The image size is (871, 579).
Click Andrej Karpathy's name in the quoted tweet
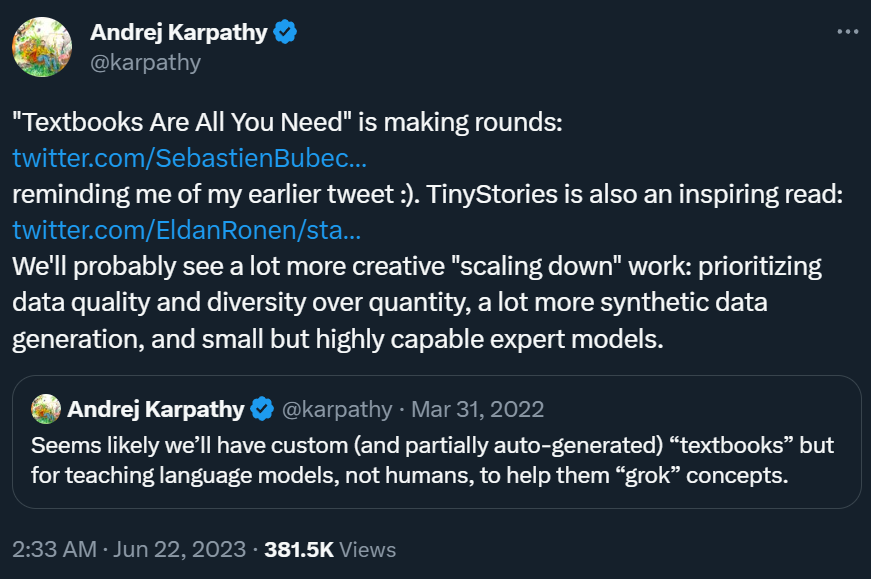155,409
